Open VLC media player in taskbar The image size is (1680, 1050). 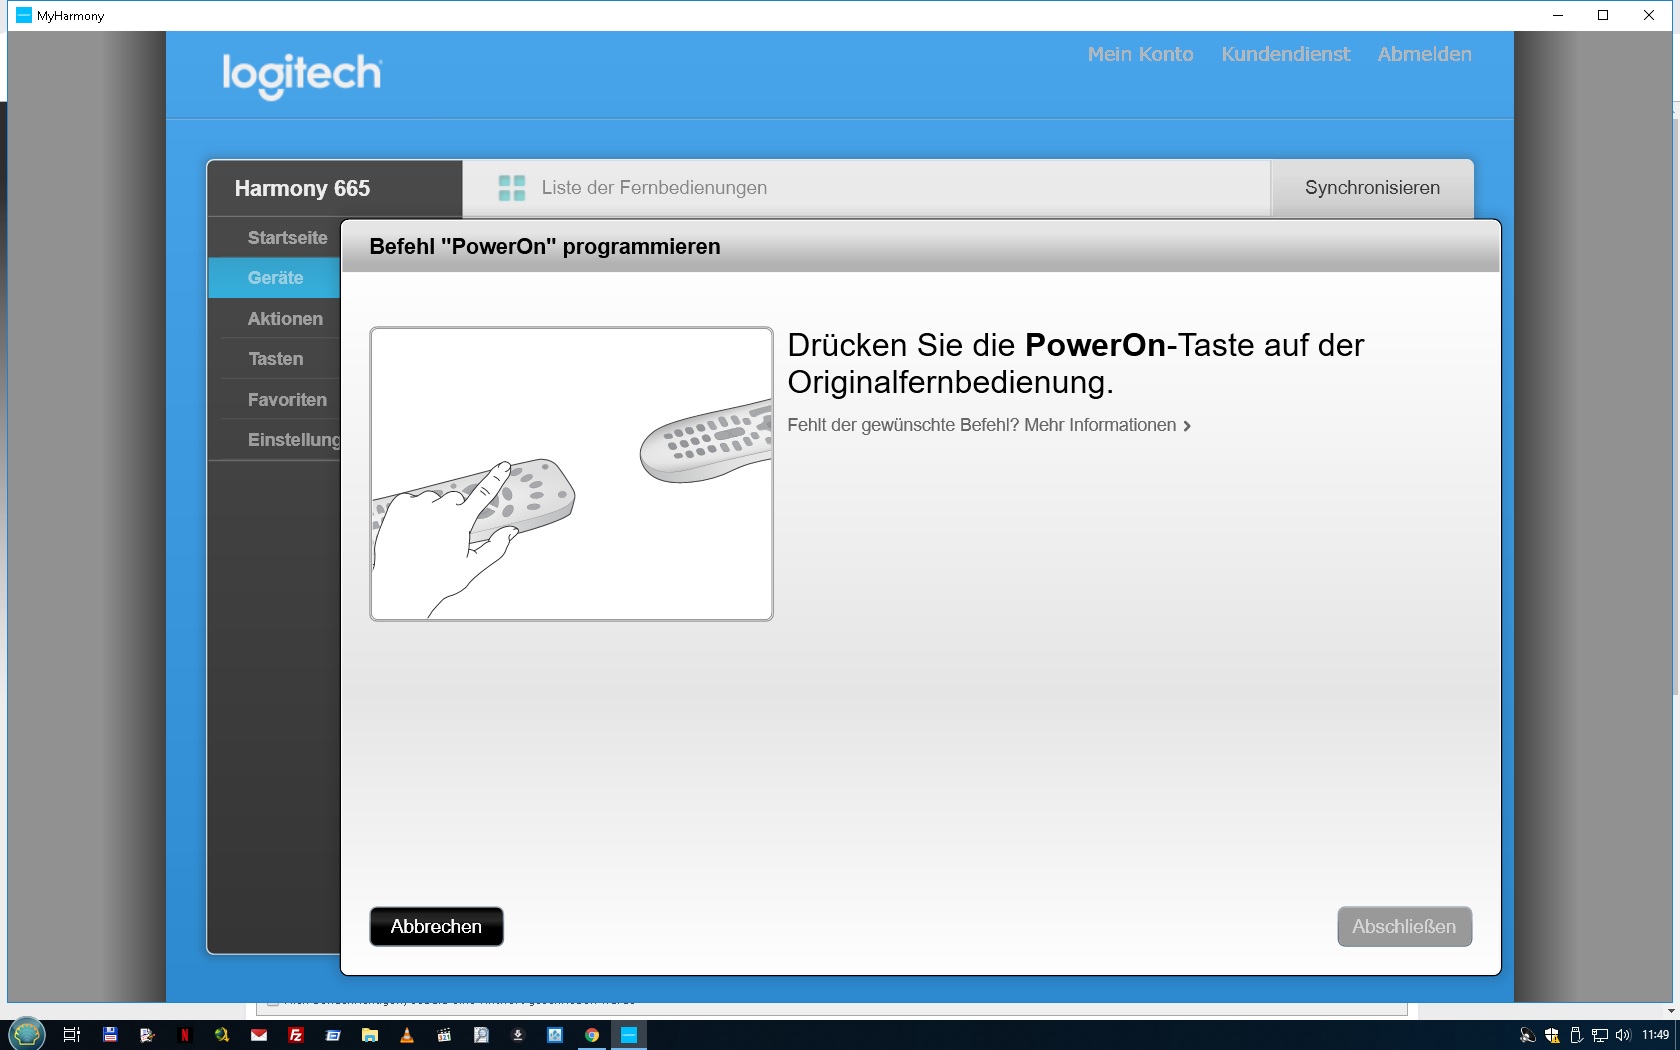click(x=407, y=1035)
